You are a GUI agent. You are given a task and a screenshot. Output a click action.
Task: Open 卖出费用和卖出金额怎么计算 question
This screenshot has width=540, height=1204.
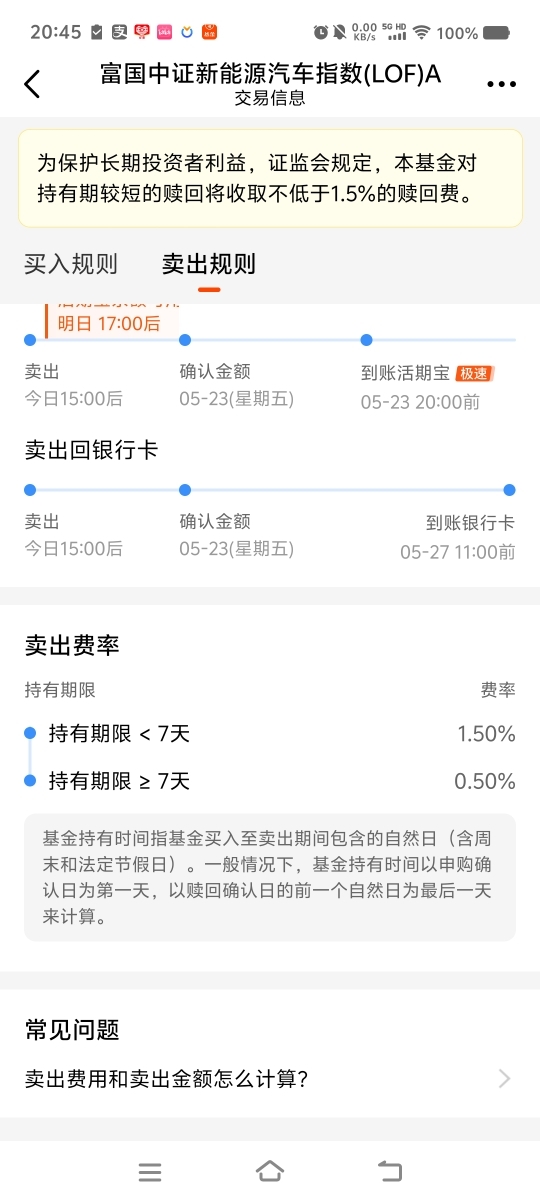coord(166,1079)
